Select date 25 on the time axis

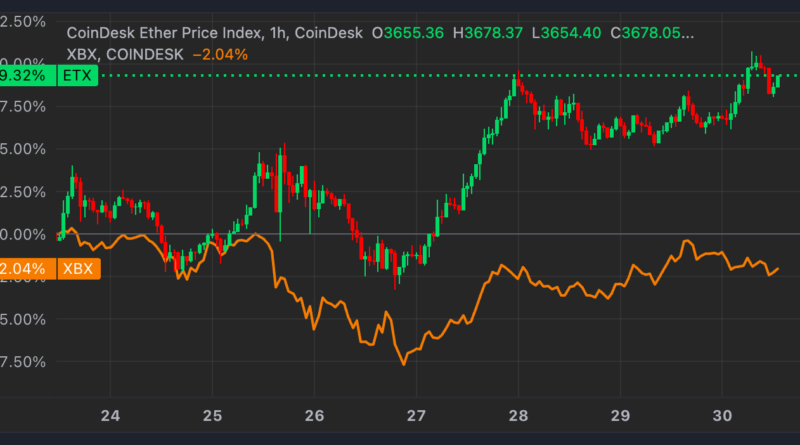pos(212,415)
